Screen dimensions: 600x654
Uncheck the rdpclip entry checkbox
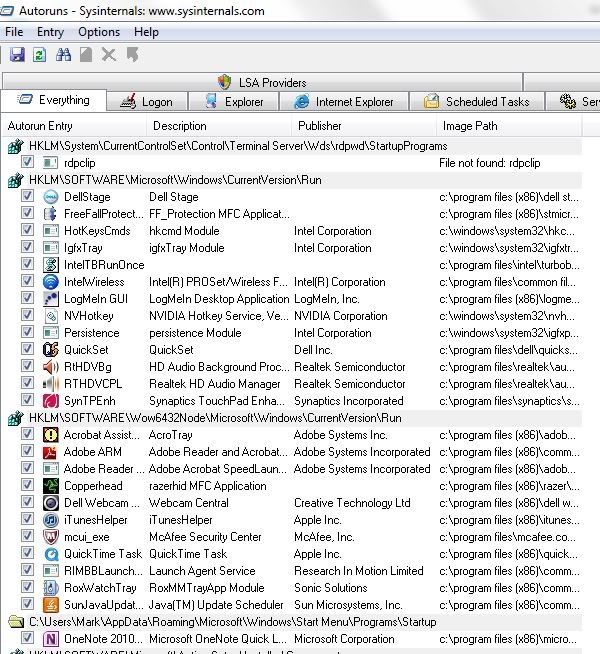click(28, 162)
